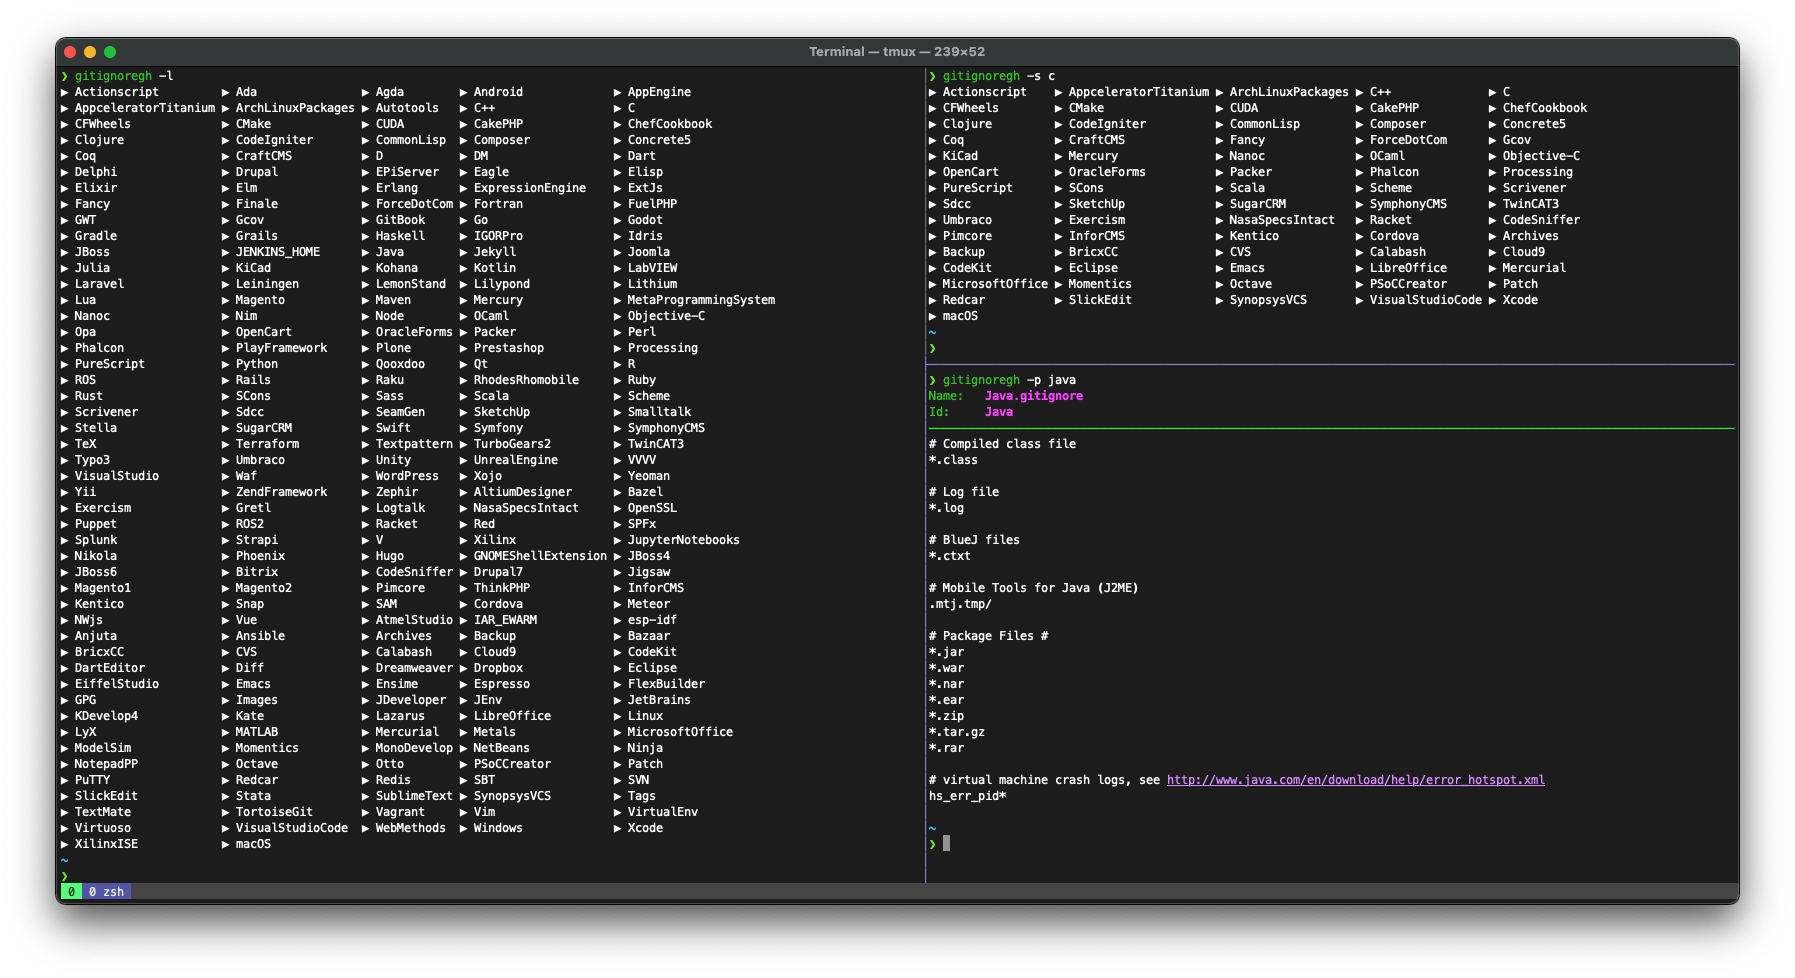Click the 'Ansible' template entry

260,636
